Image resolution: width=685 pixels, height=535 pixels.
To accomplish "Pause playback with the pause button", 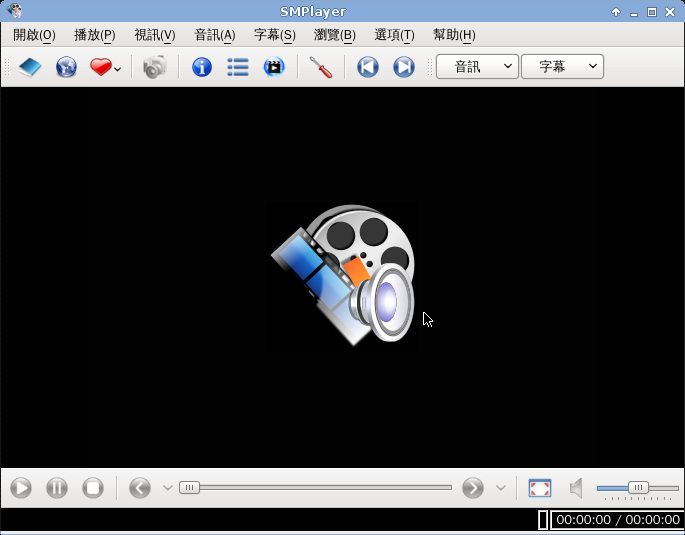I will click(x=57, y=488).
